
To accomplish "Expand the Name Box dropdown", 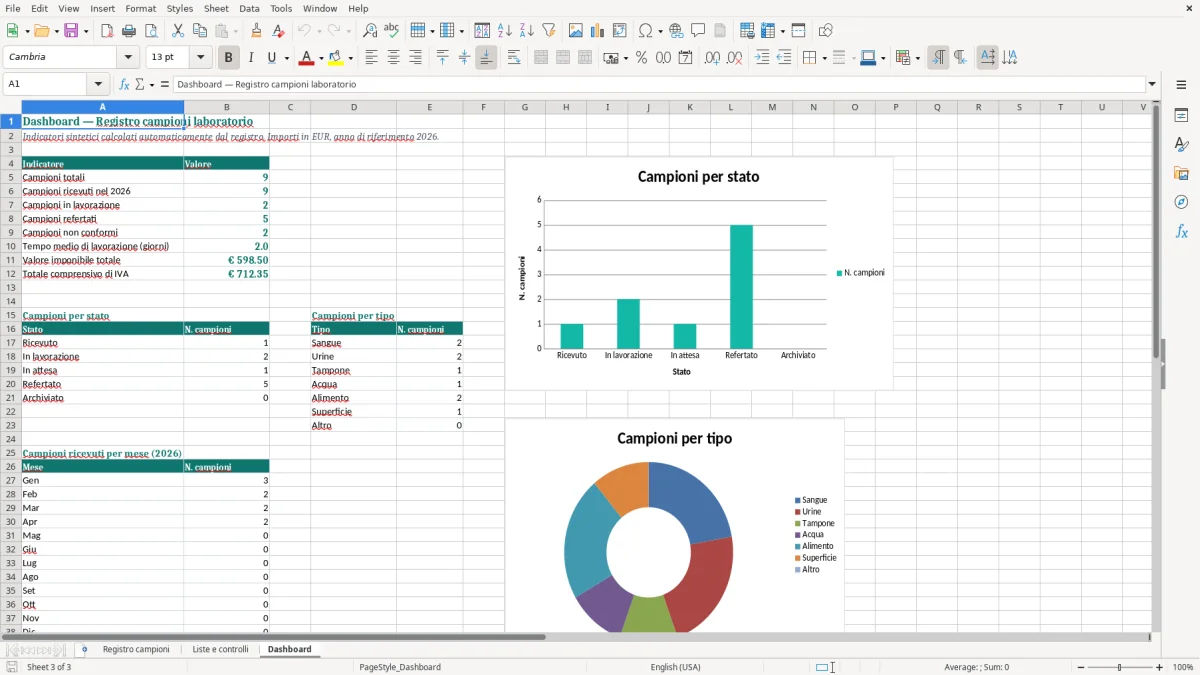I will [x=98, y=84].
